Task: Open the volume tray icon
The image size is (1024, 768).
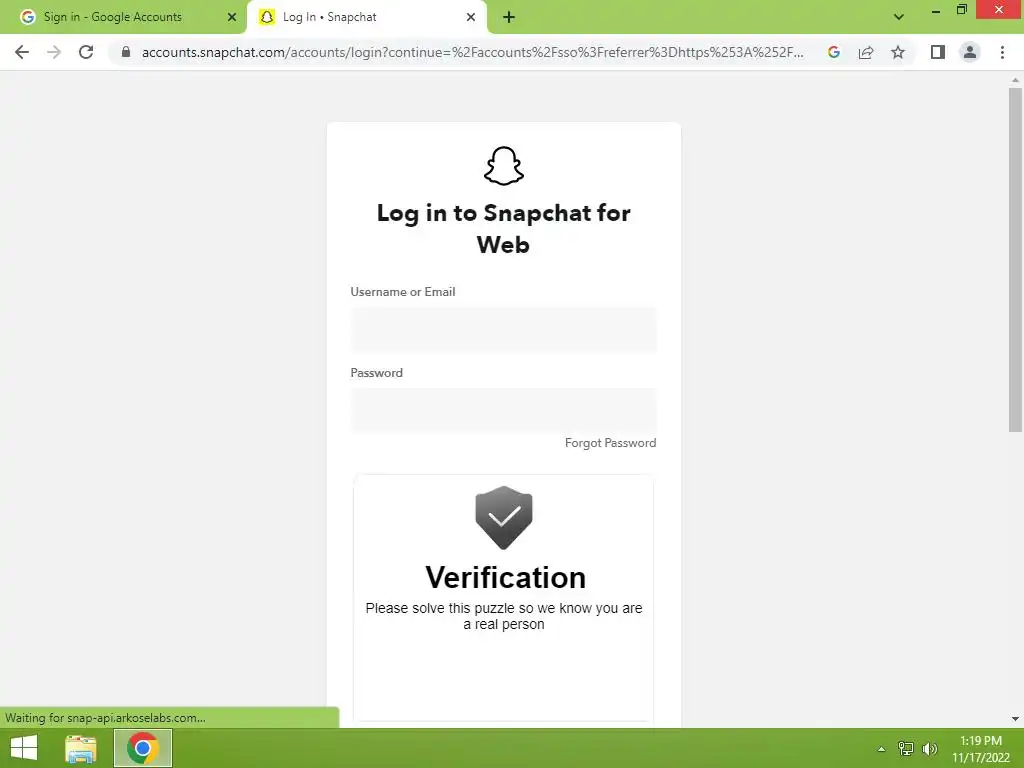Action: pos(930,748)
